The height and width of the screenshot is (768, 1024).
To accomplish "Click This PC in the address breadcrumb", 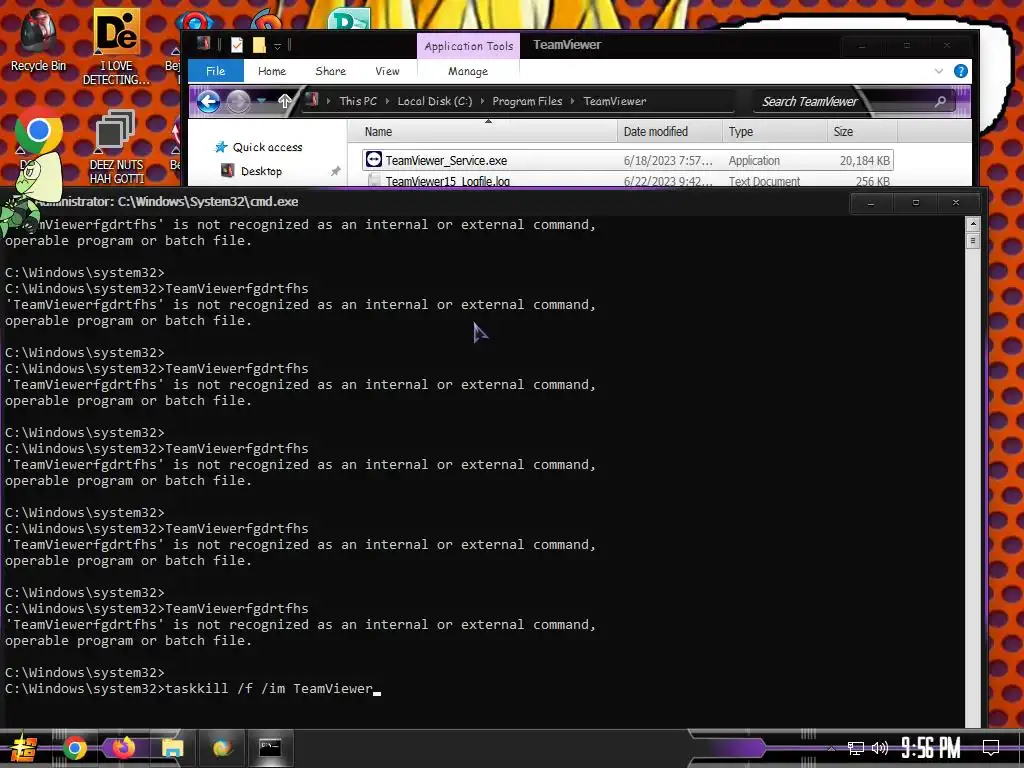I will click(358, 101).
